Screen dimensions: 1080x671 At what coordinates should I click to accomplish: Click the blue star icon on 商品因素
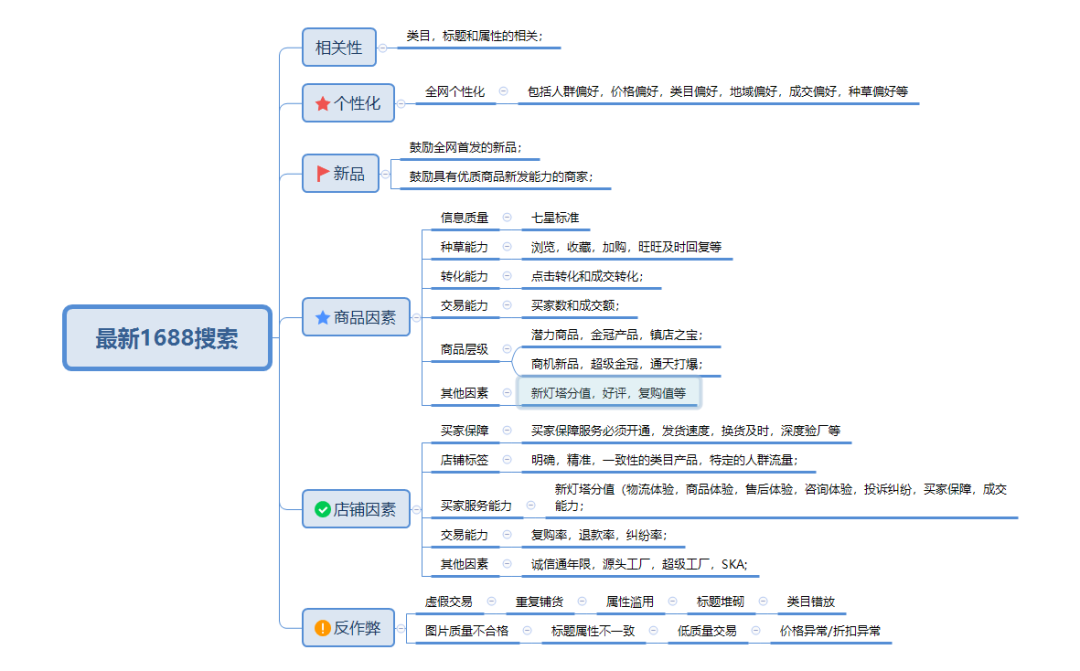point(322,318)
